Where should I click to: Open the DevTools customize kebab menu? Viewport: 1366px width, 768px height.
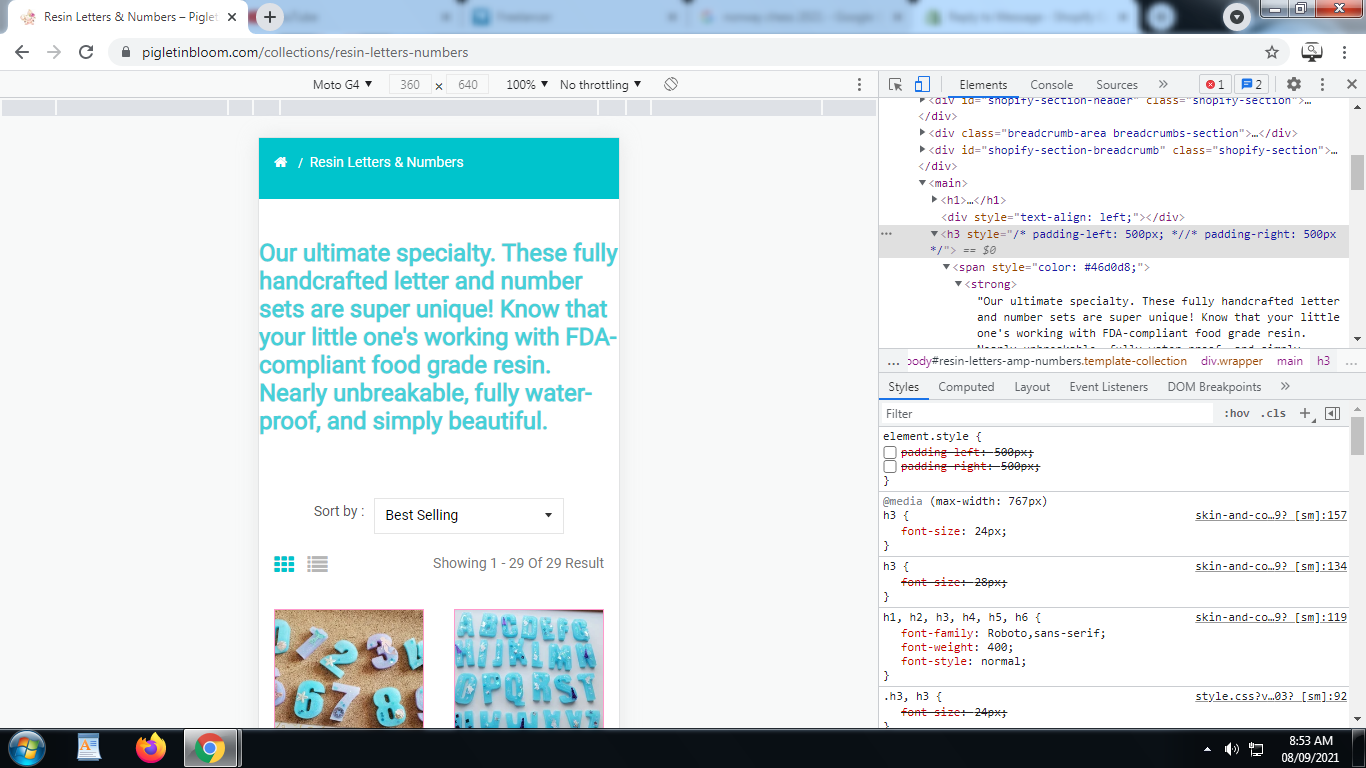click(x=1322, y=85)
